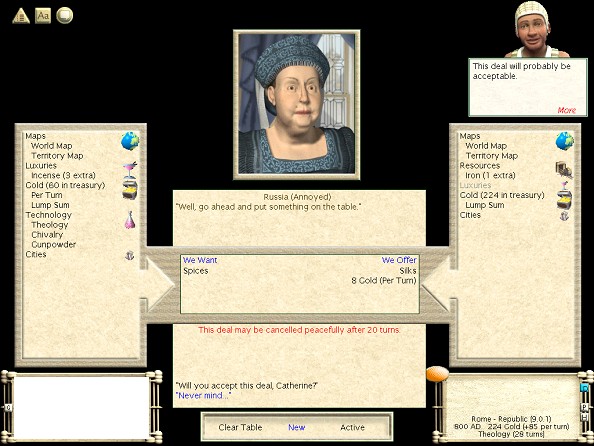Expand Russia's Technology category
This screenshot has height=446, width=594.
click(x=48, y=215)
